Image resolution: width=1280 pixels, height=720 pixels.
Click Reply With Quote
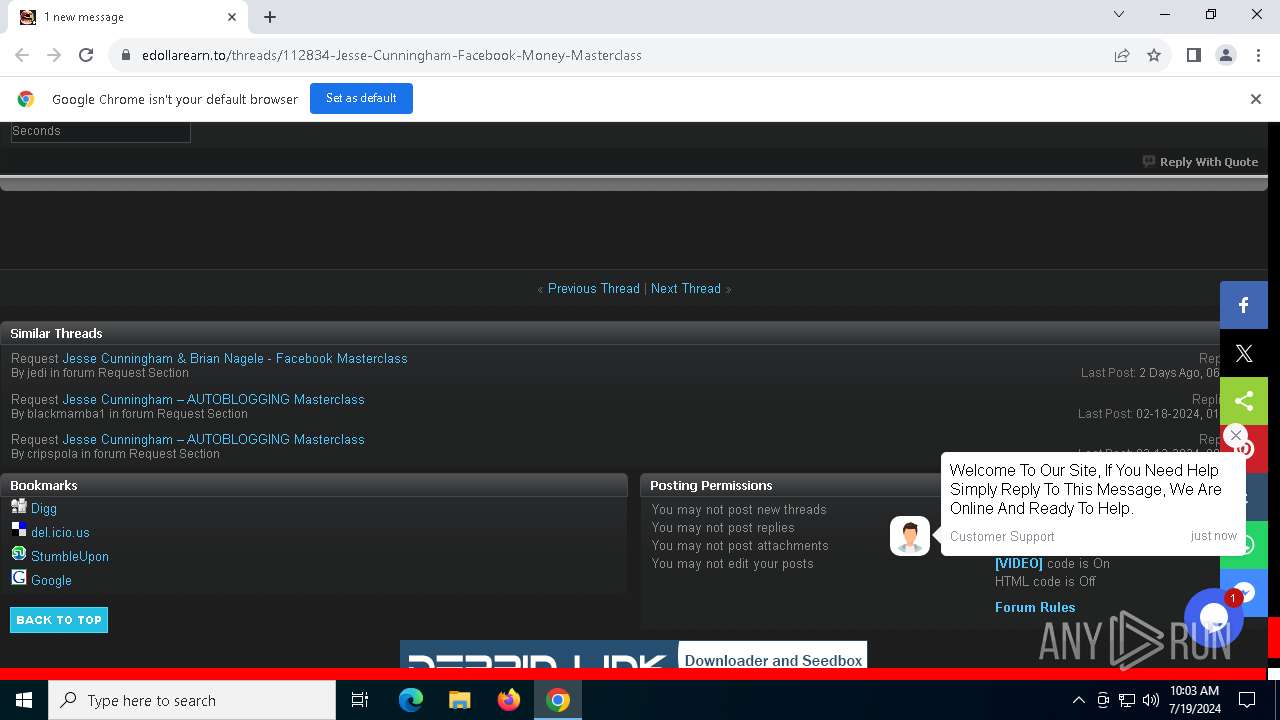(x=1200, y=161)
